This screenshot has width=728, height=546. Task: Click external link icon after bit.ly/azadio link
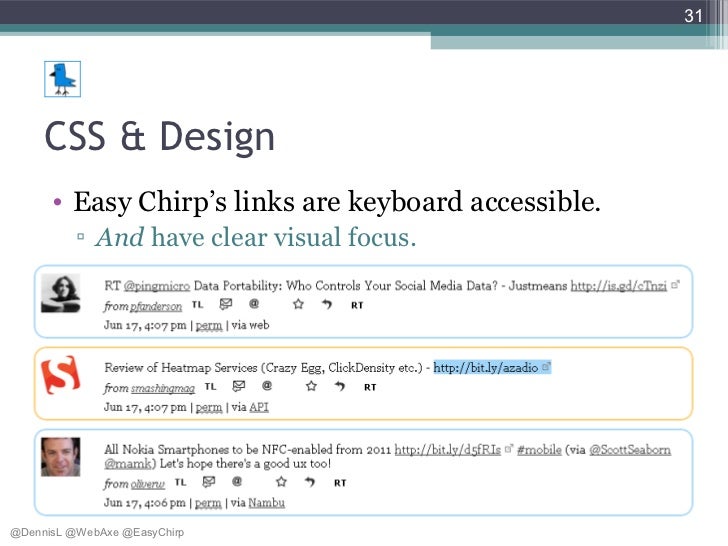point(546,366)
